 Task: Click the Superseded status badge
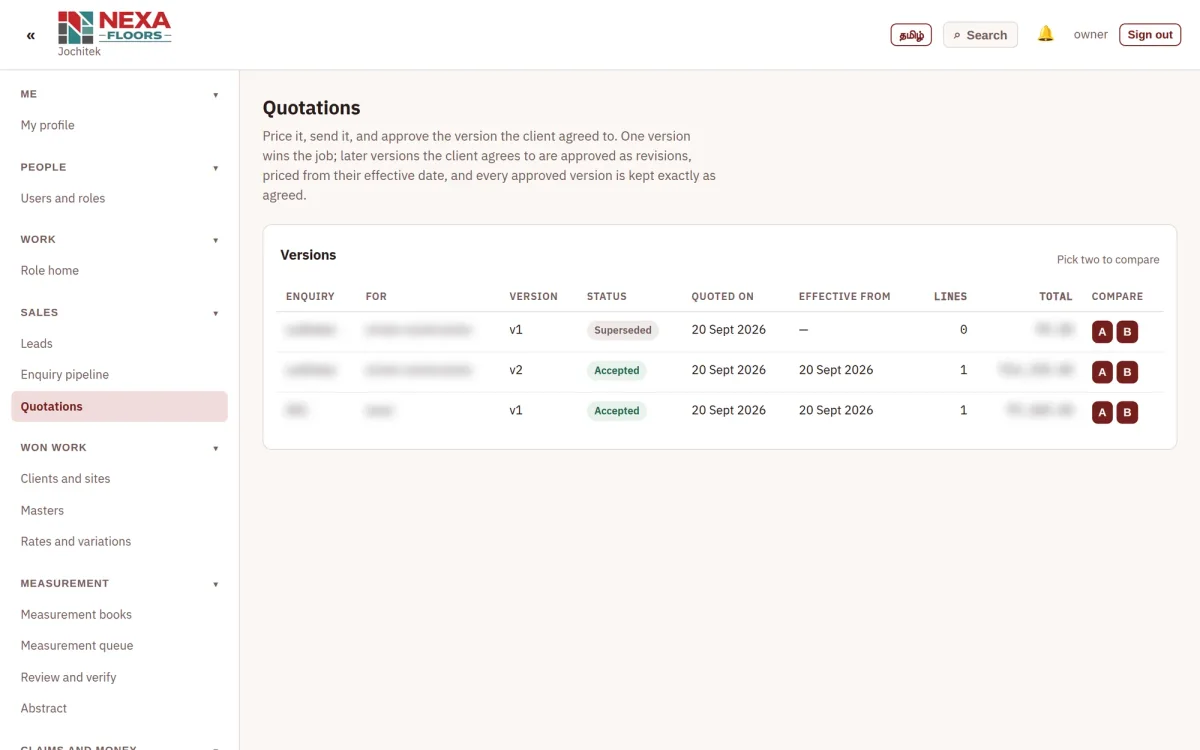622,330
